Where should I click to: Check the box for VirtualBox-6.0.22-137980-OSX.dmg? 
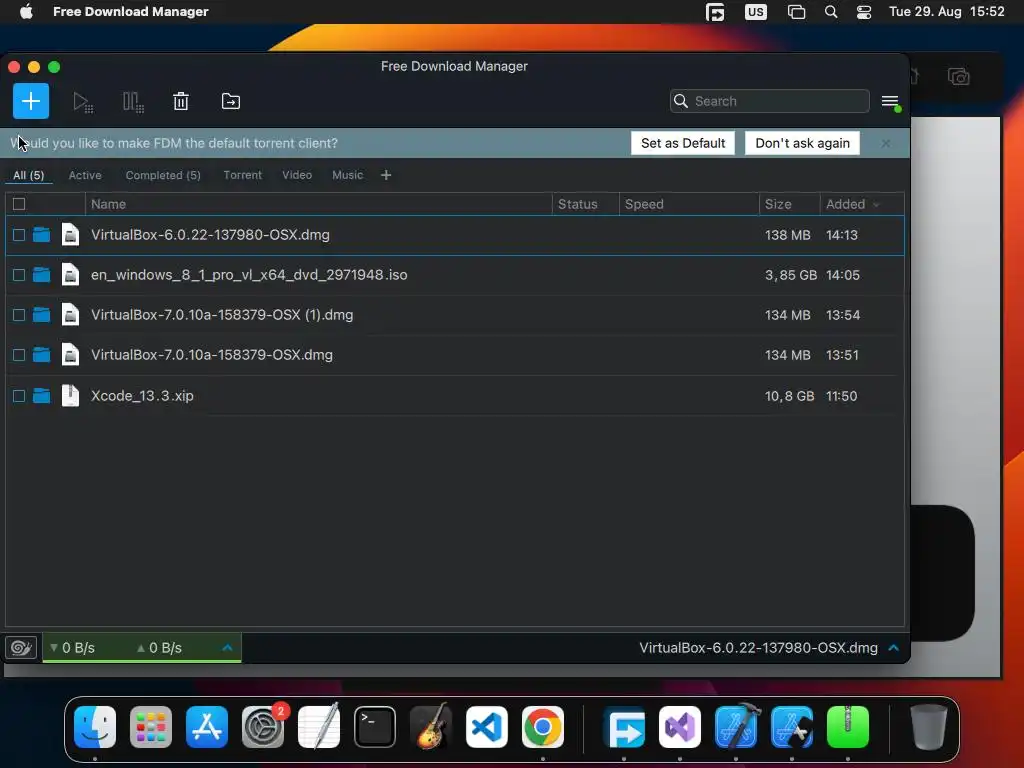(19, 235)
